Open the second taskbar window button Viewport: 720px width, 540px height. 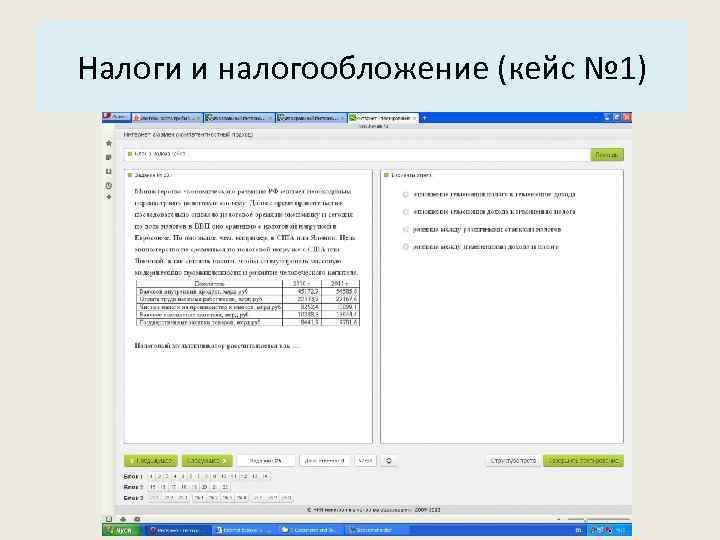[243, 530]
